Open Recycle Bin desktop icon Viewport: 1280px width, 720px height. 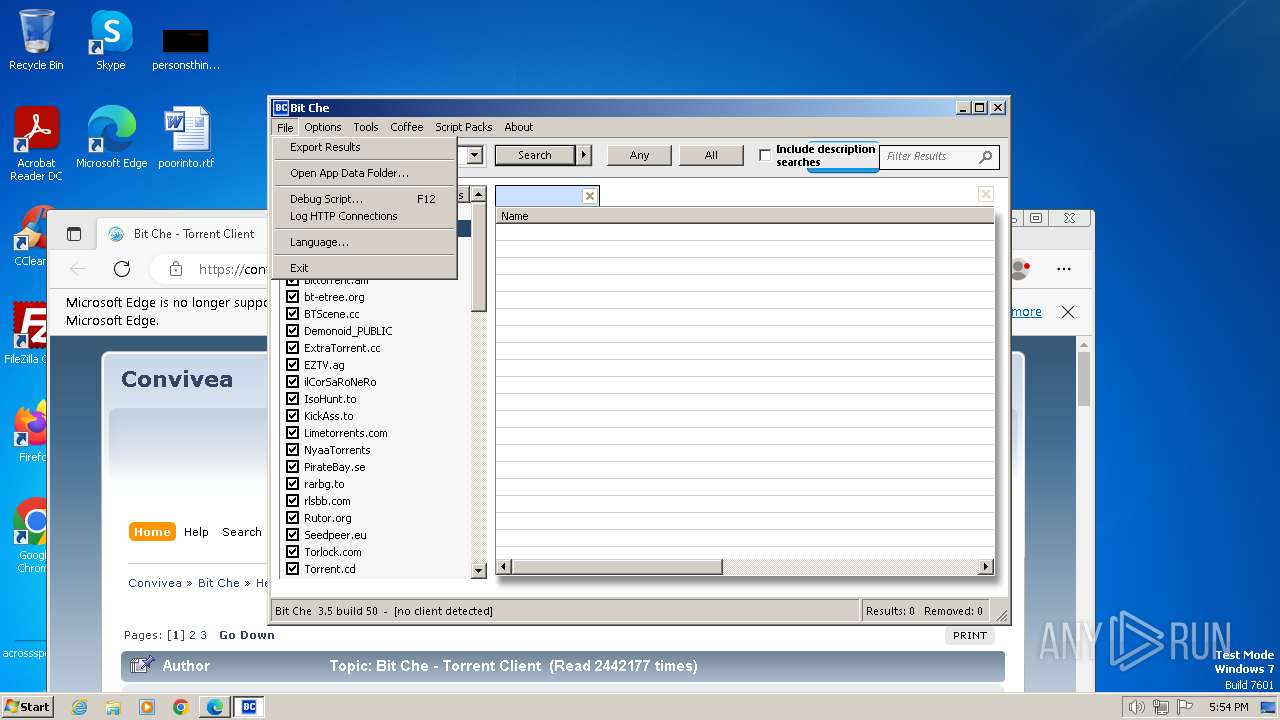(x=36, y=41)
